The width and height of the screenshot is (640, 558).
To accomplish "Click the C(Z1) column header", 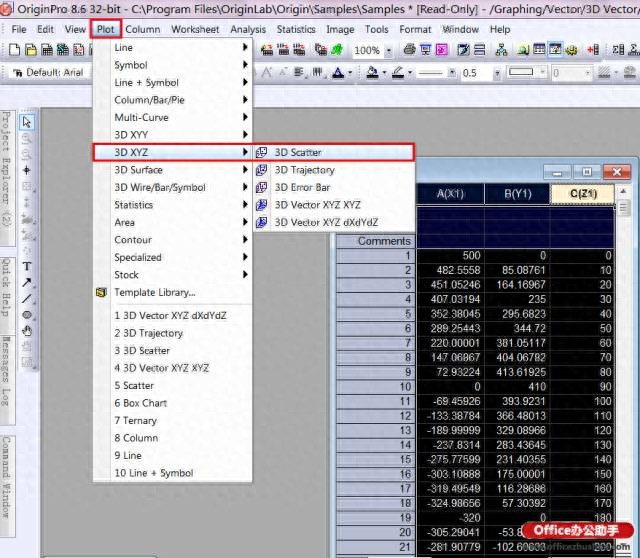I will (582, 193).
